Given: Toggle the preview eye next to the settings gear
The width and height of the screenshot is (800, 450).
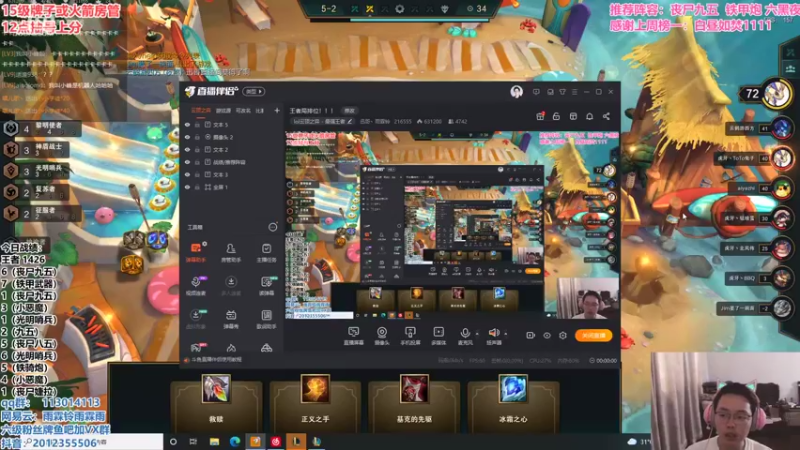Looking at the screenshot, I should [546, 335].
